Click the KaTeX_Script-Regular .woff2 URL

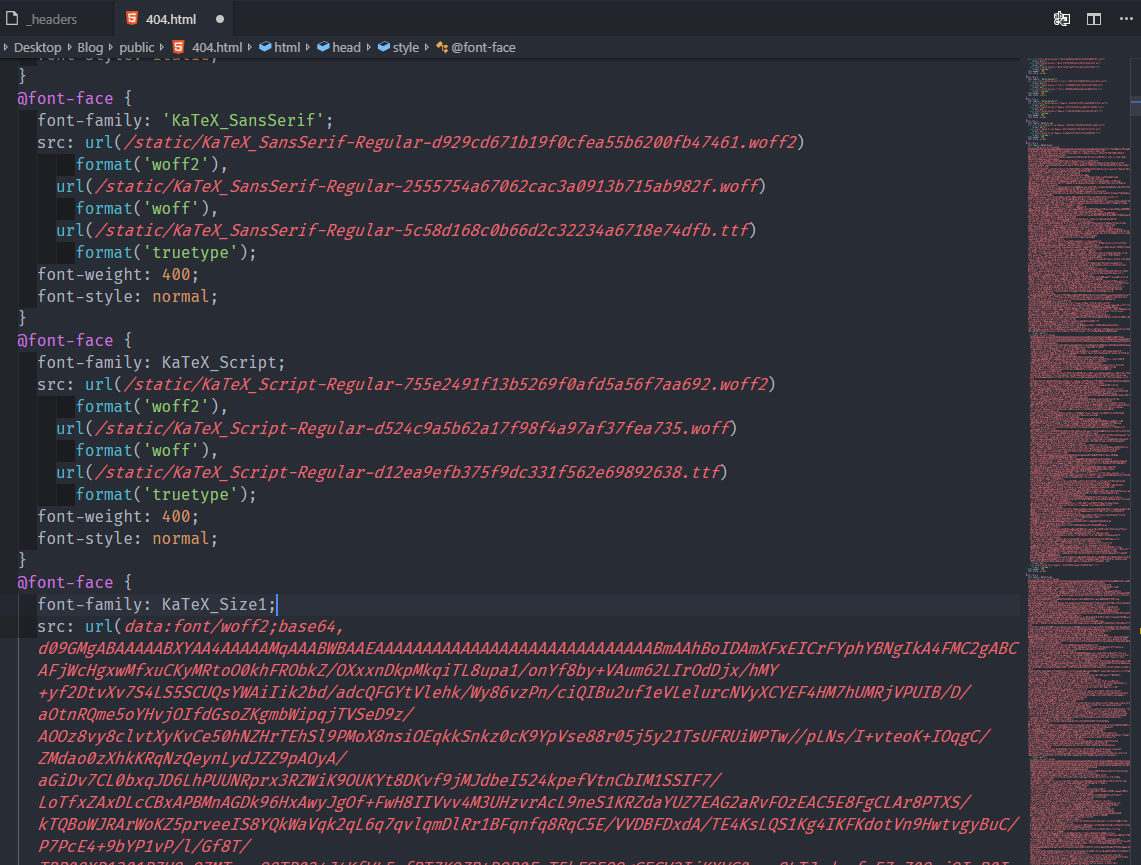(446, 384)
